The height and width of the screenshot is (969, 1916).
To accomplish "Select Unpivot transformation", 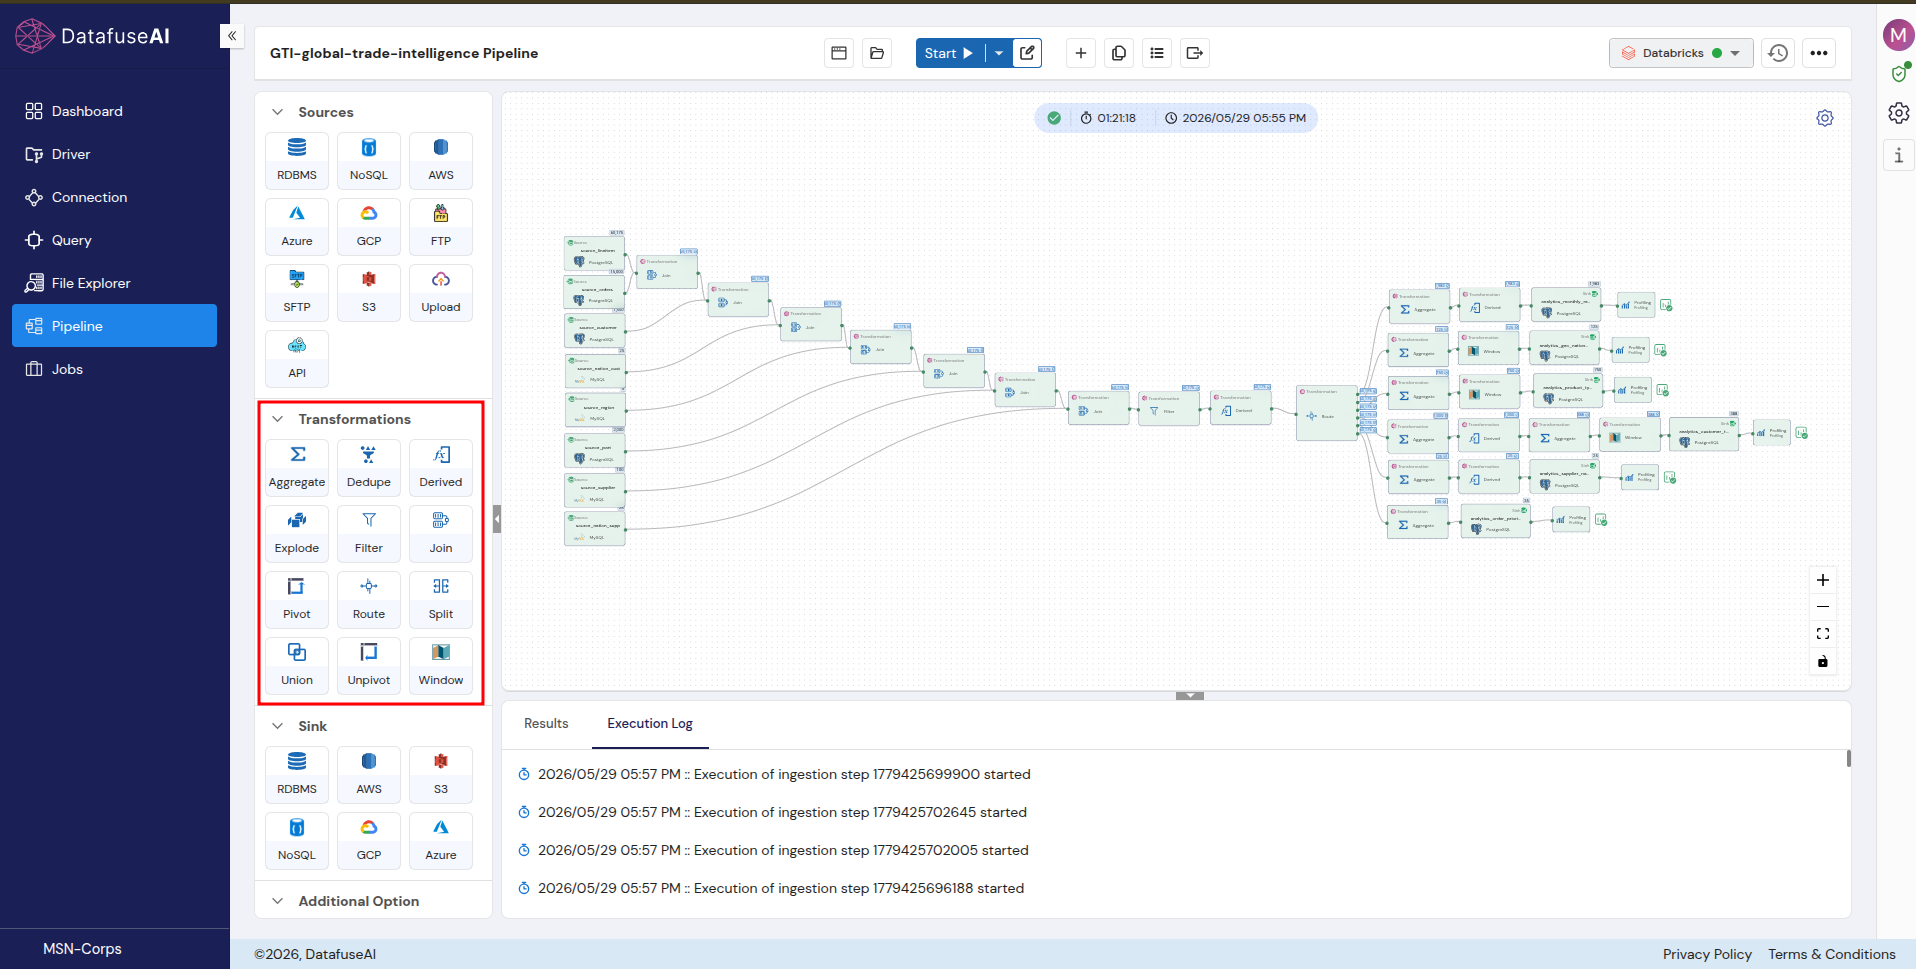I will click(369, 665).
